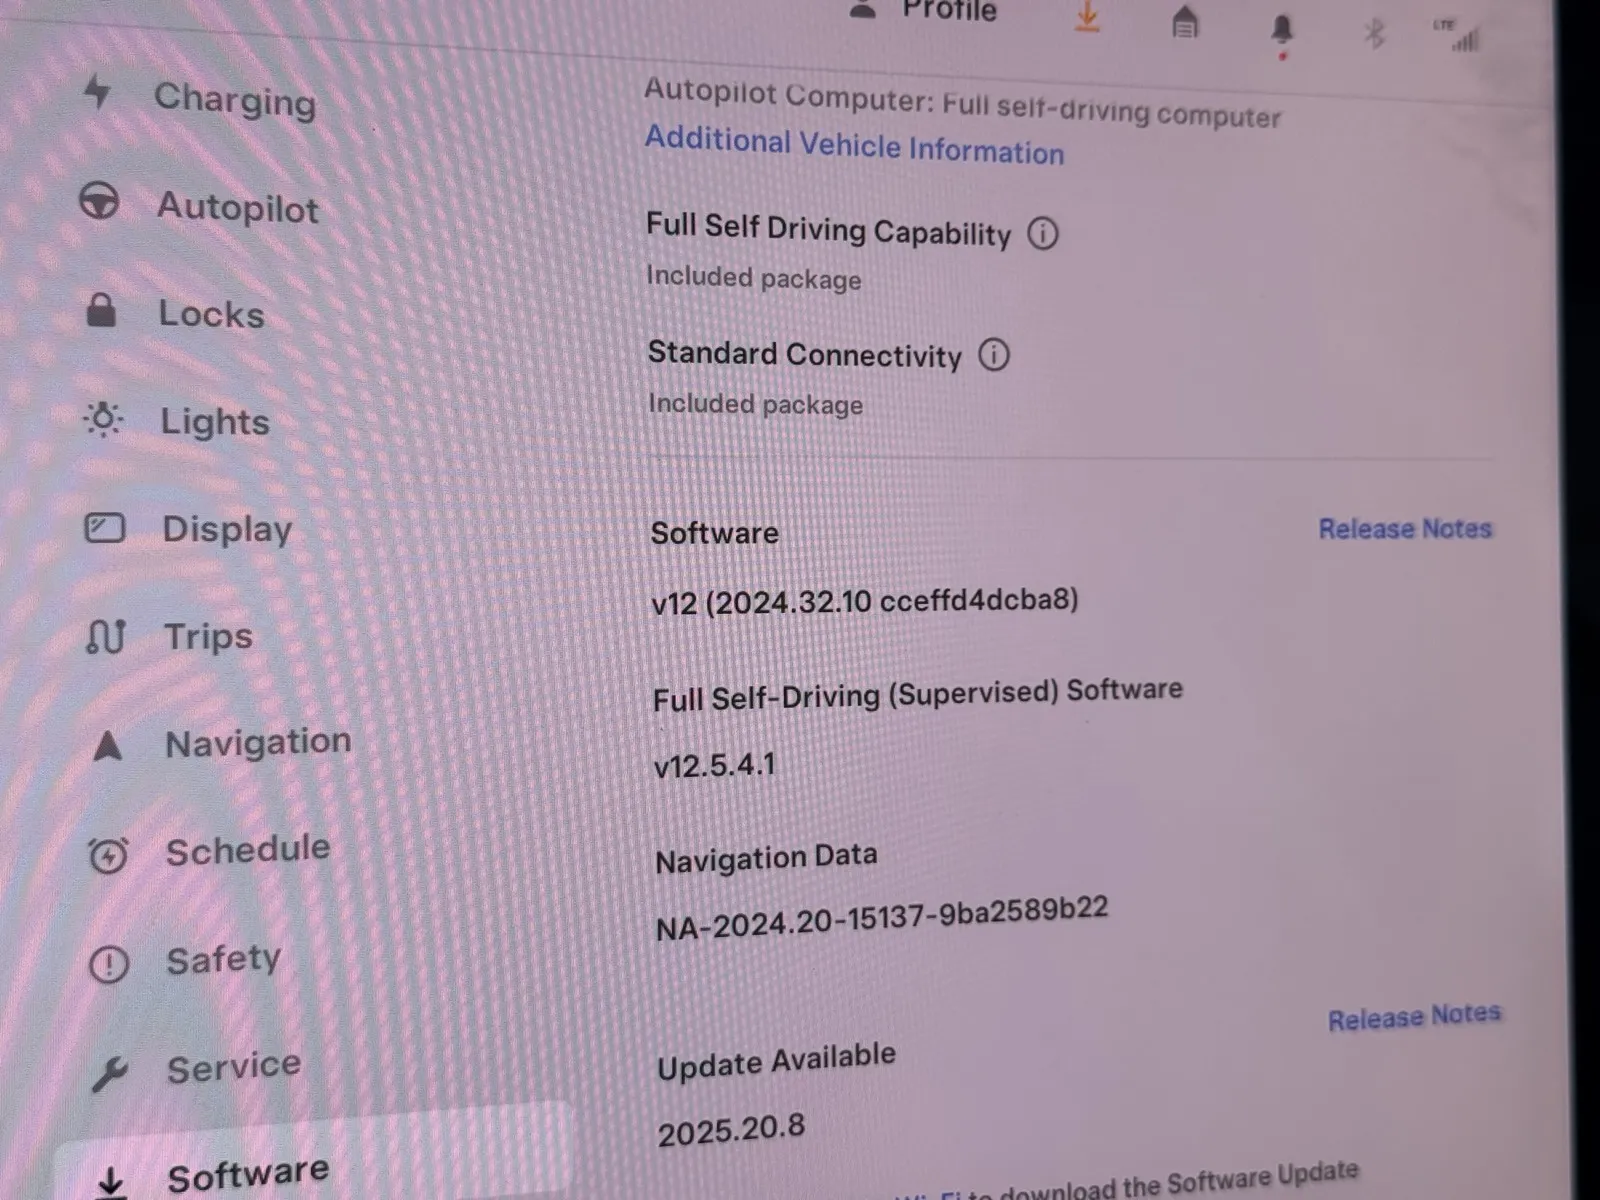The height and width of the screenshot is (1200, 1600).
Task: Tap Included package under Full Self Driving Capability
Action: pos(754,277)
